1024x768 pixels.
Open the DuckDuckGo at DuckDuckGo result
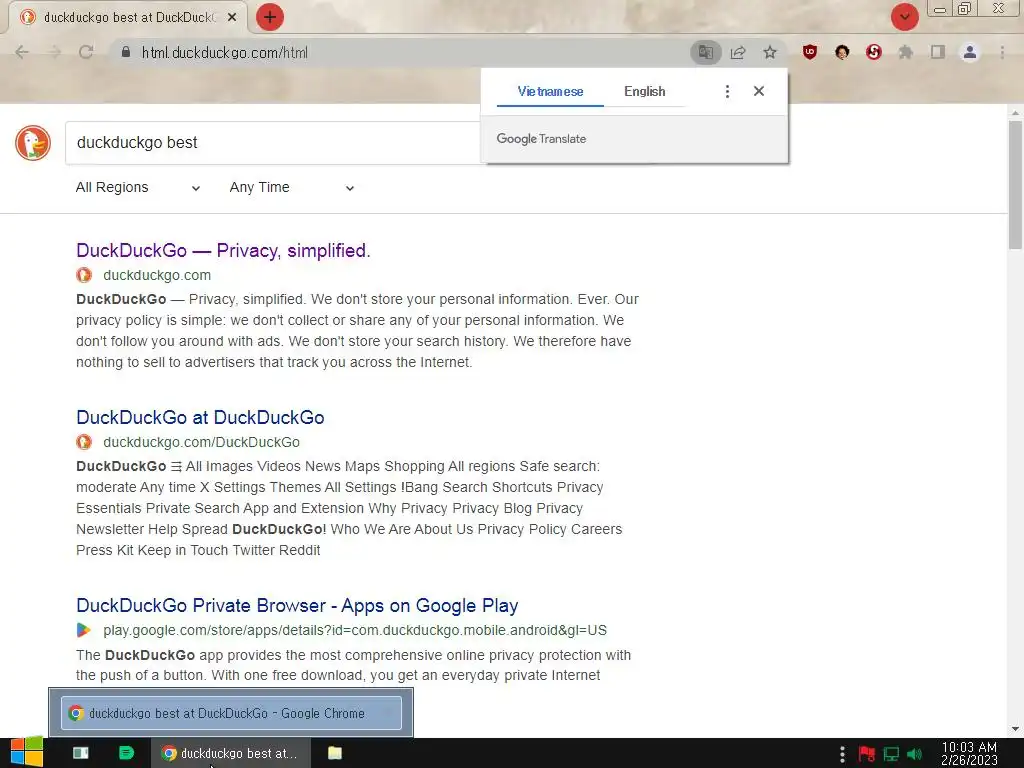click(200, 417)
